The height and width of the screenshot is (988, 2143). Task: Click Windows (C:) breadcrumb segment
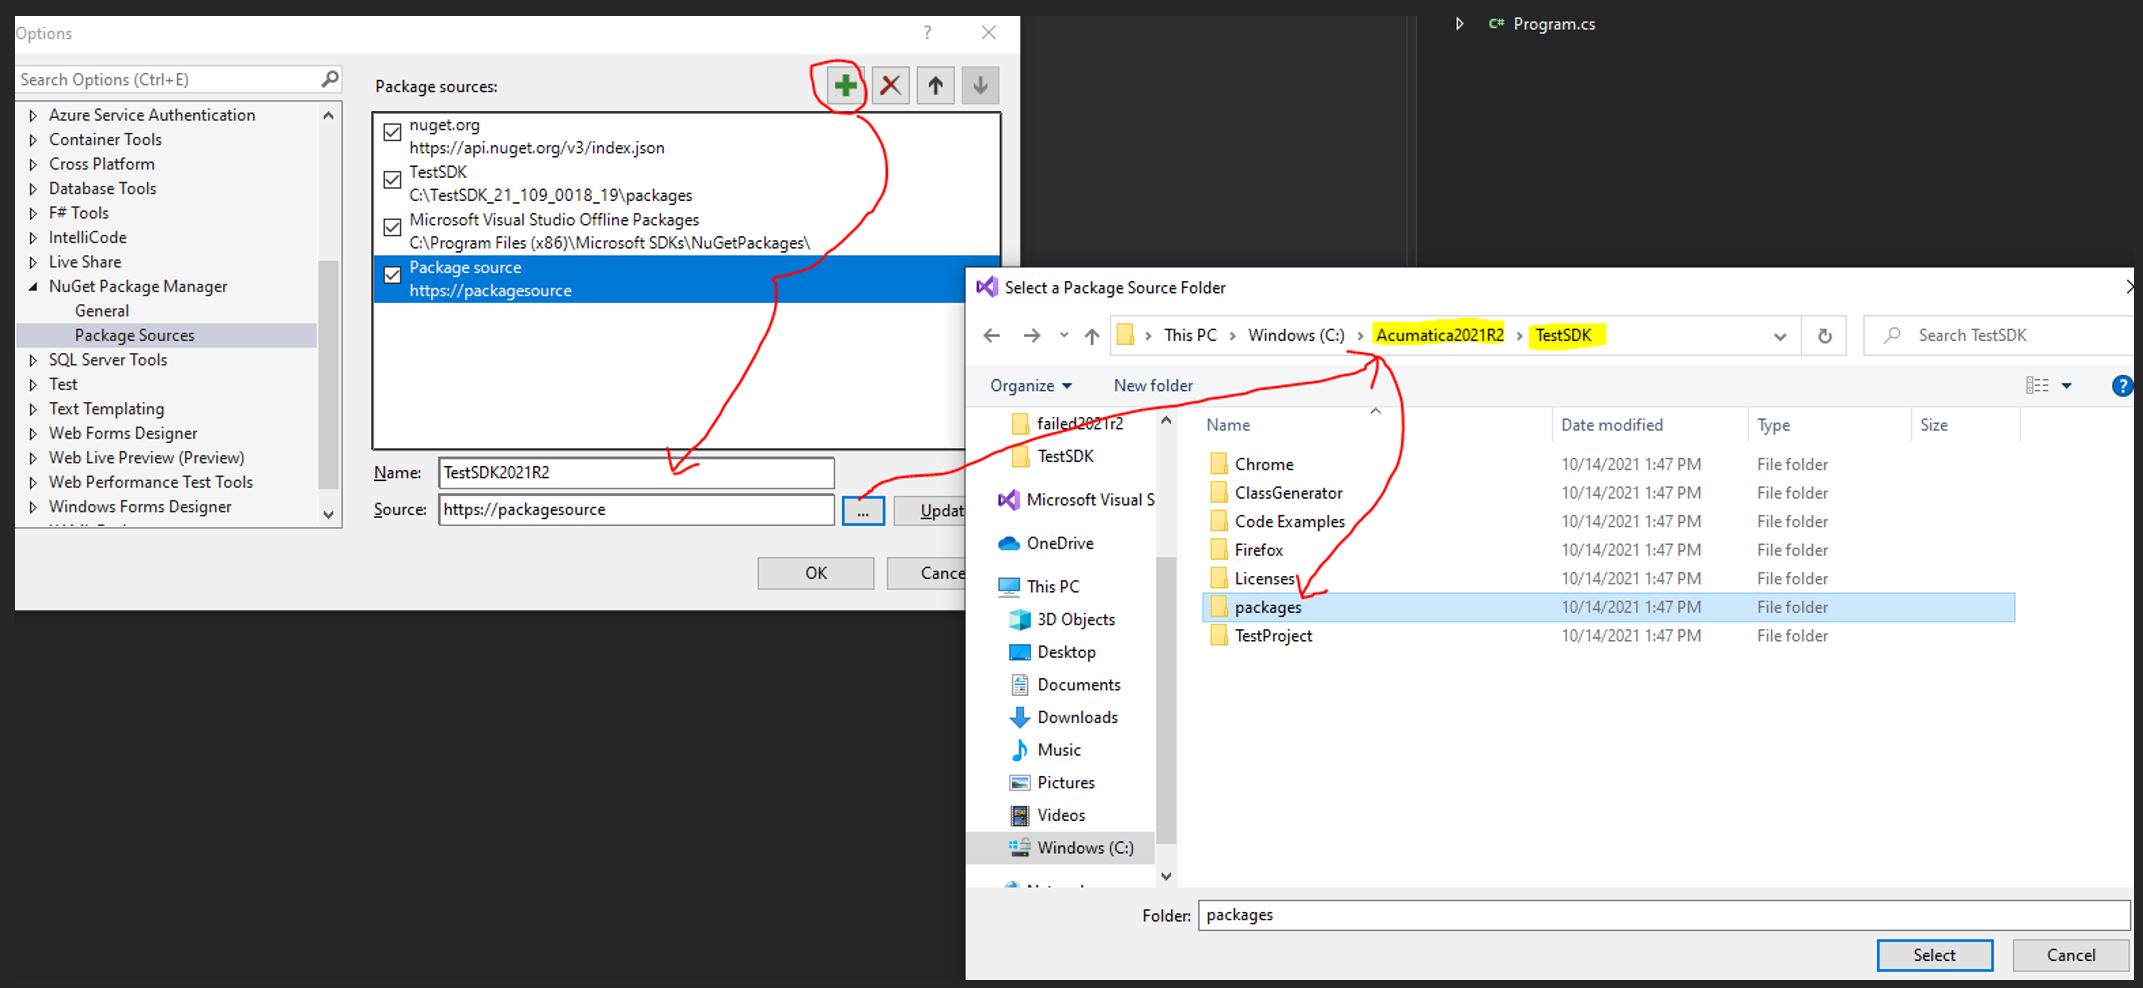(x=1296, y=335)
